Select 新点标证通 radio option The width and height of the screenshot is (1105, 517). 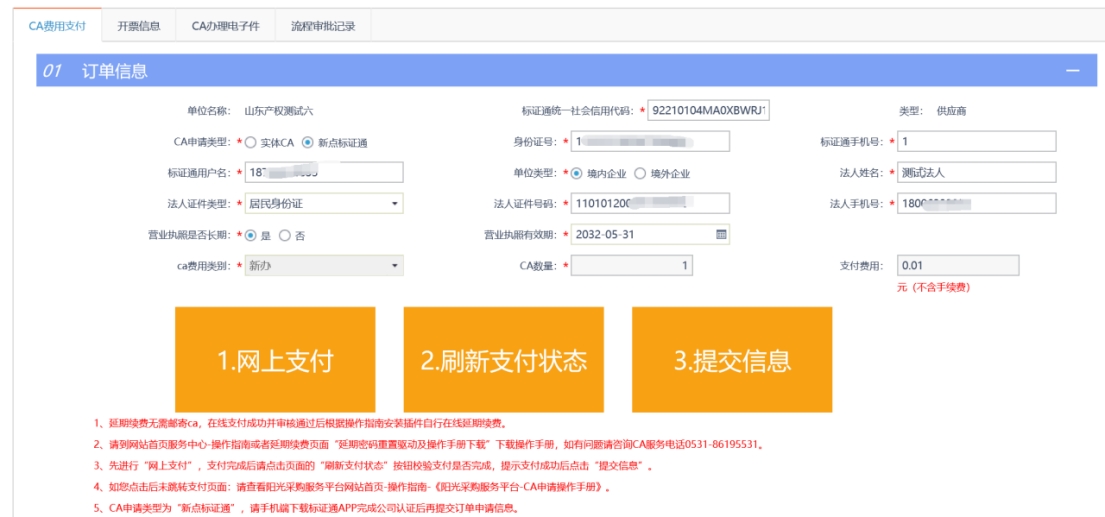(308, 142)
